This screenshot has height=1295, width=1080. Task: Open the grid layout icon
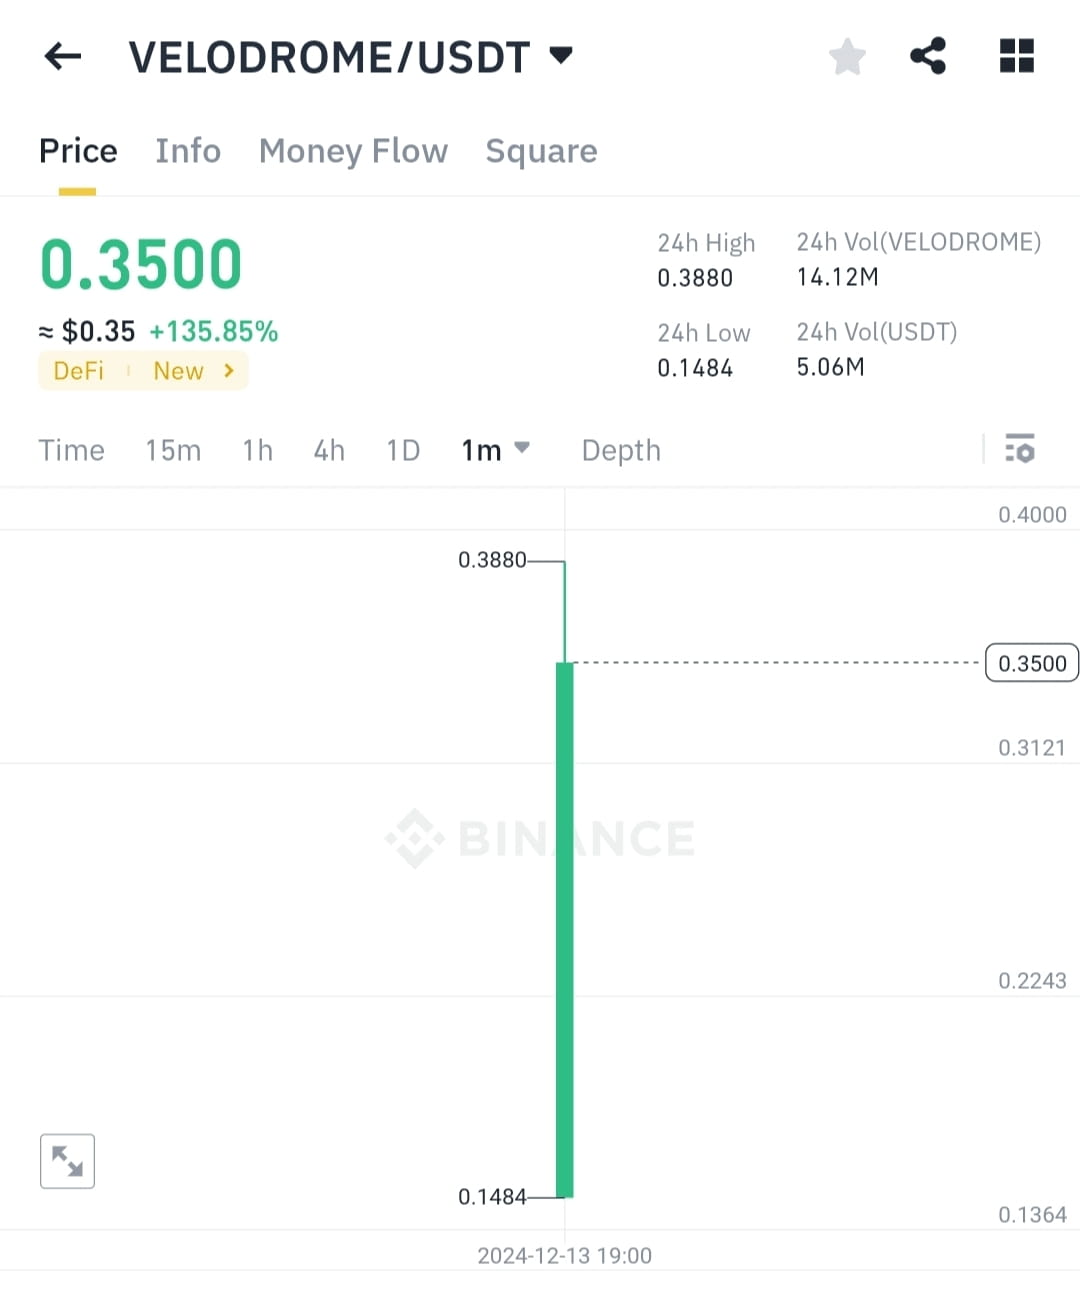(x=1017, y=56)
